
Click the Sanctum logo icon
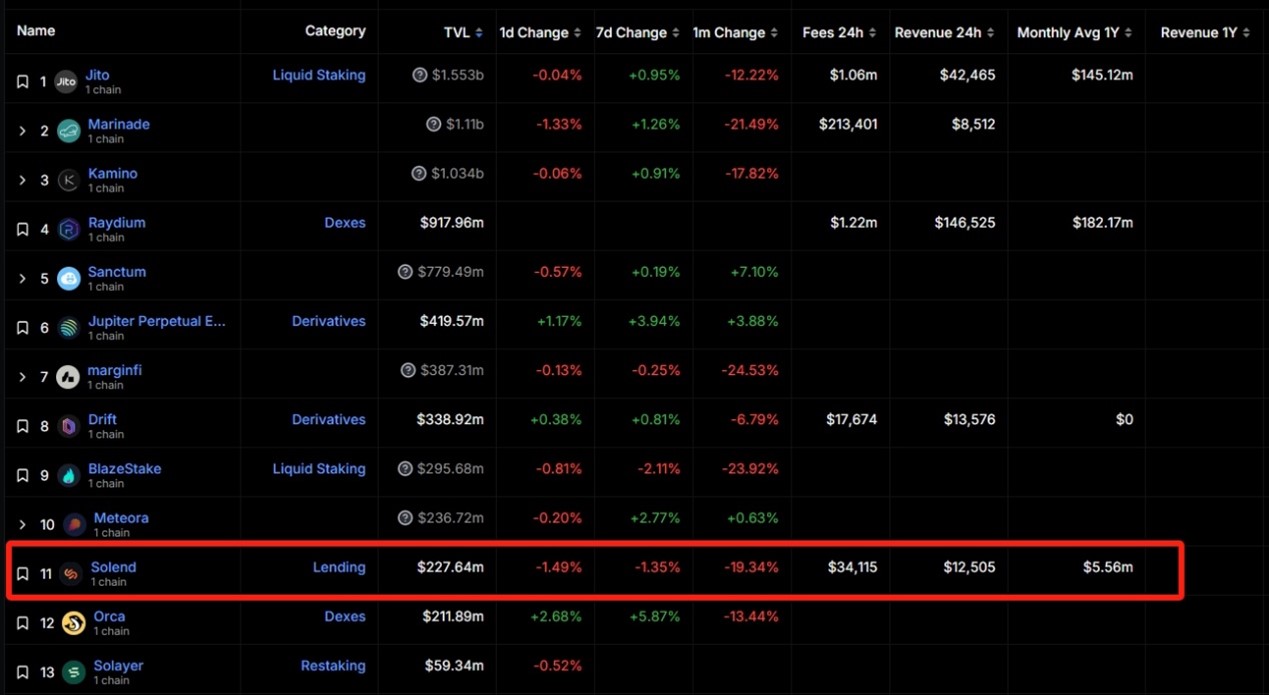[68, 279]
